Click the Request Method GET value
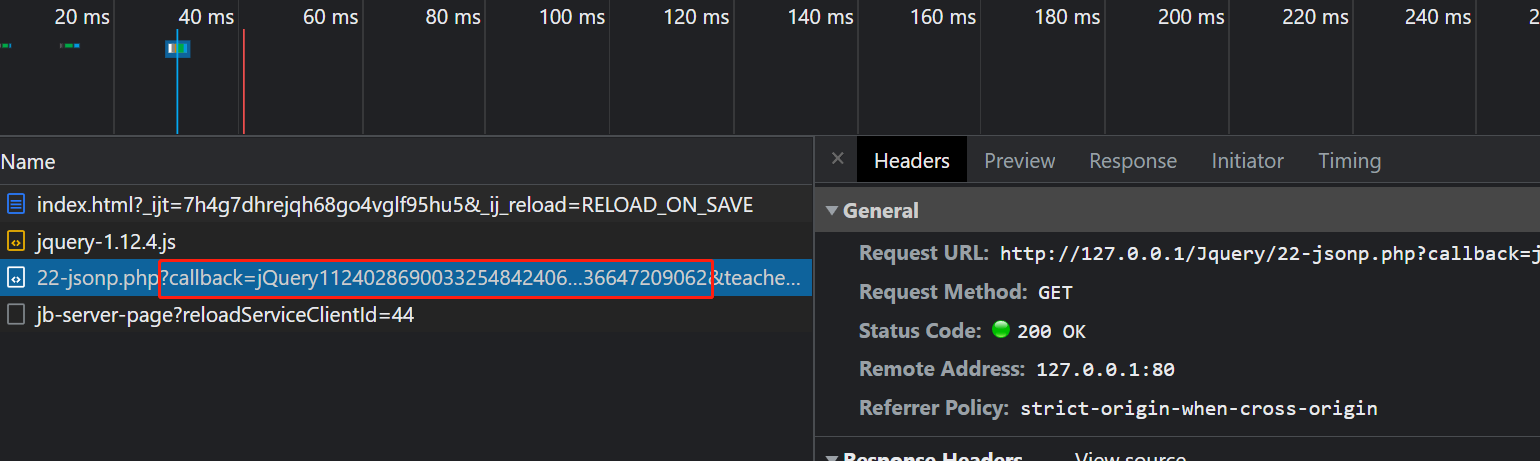This screenshot has width=1540, height=461. pos(1055,293)
